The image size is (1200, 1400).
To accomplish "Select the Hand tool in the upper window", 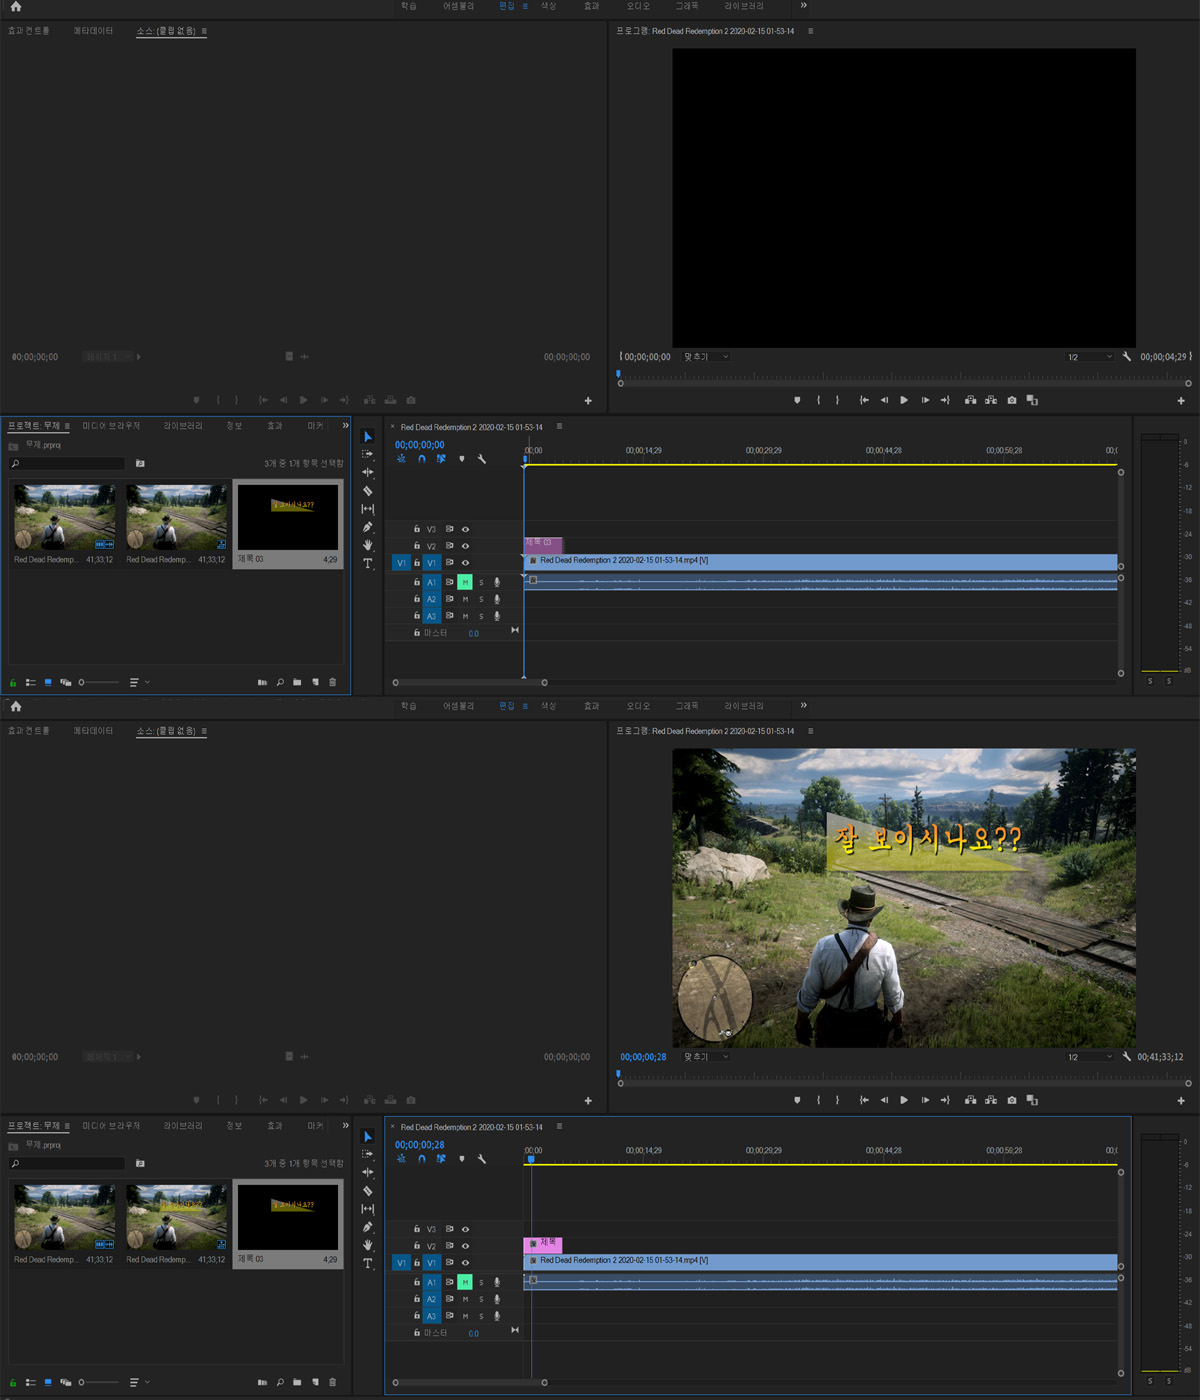I will pos(367,545).
